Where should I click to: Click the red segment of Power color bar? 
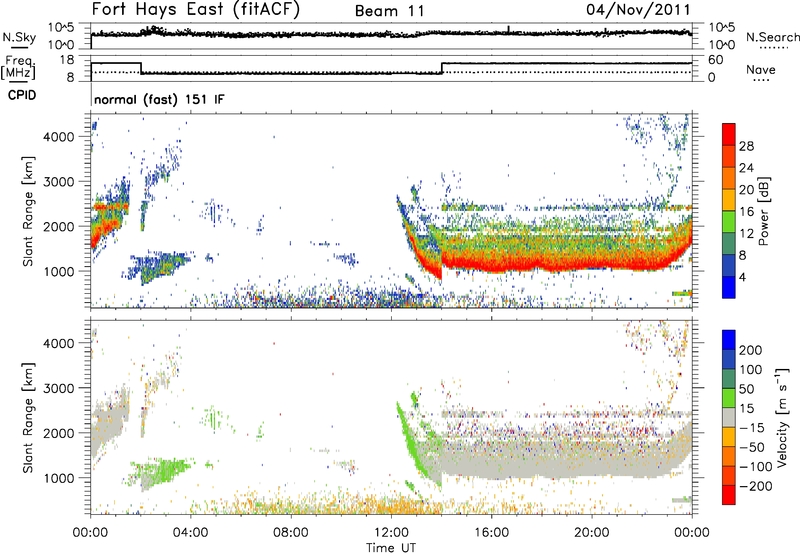(729, 134)
